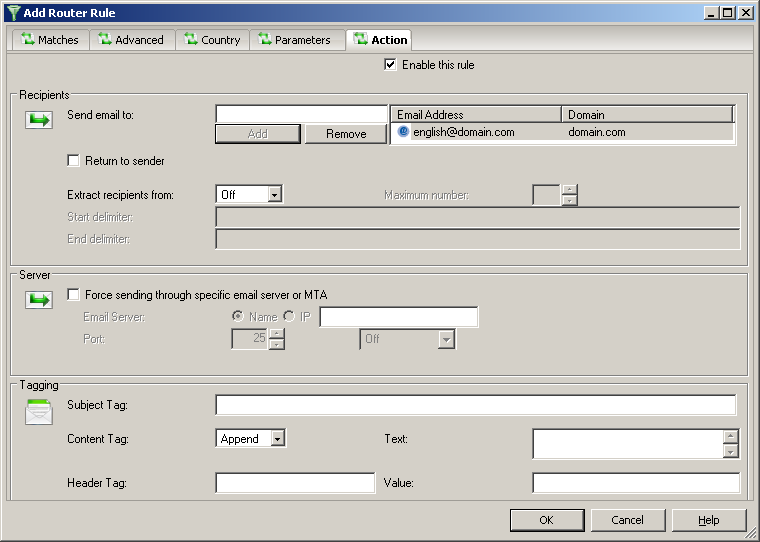Viewport: 760px width, 542px height.
Task: Click the blue icon beside english@domain.com
Action: (403, 132)
